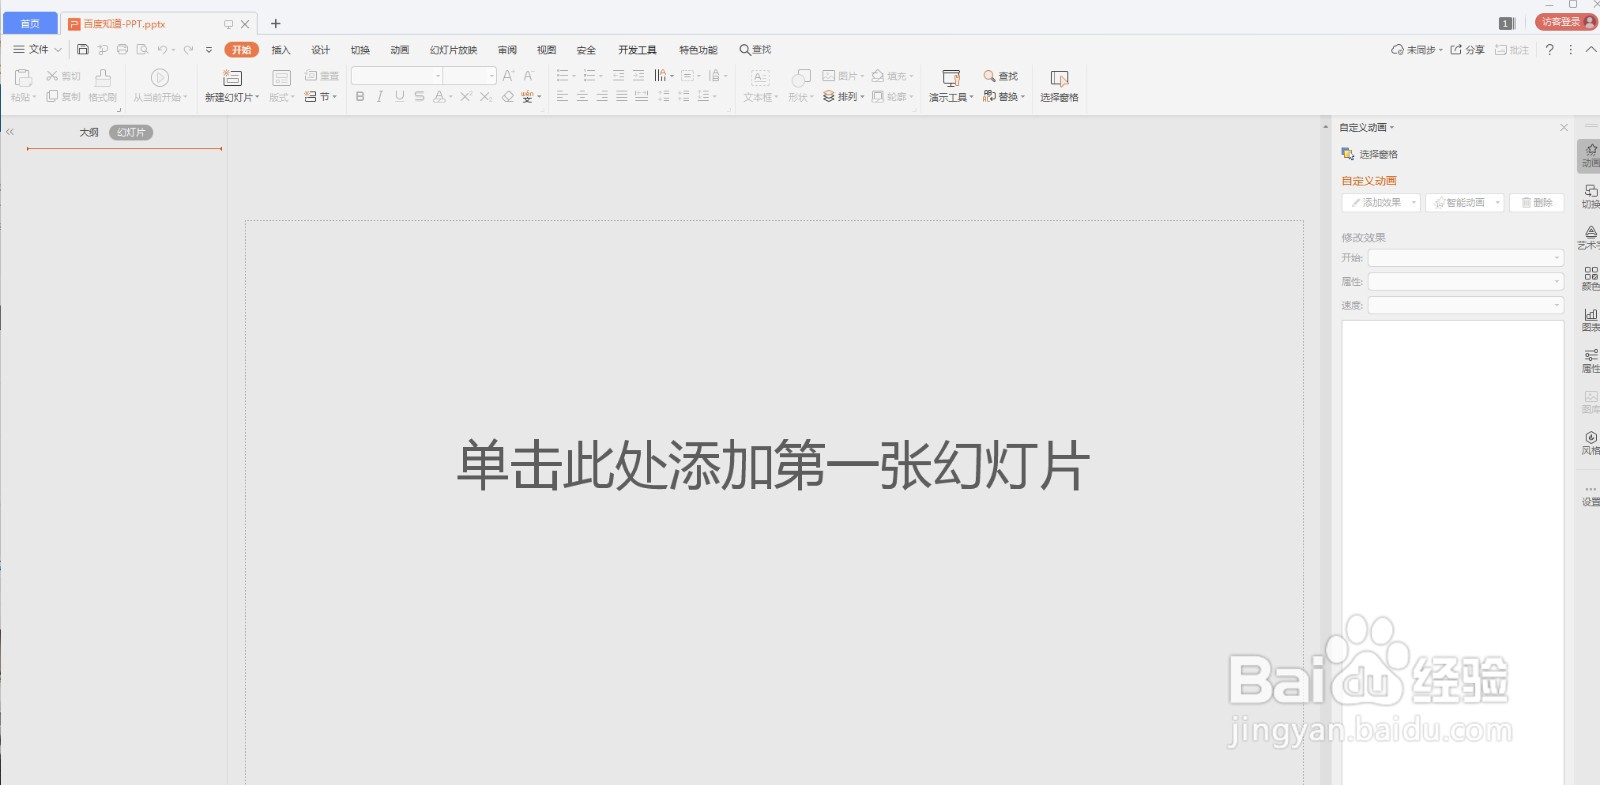This screenshot has height=785, width=1600.
Task: Click the Copy (复制) icon
Action: coord(52,97)
